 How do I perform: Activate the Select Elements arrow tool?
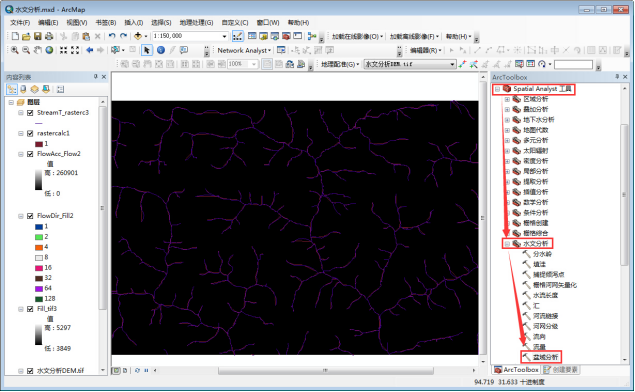pos(147,50)
